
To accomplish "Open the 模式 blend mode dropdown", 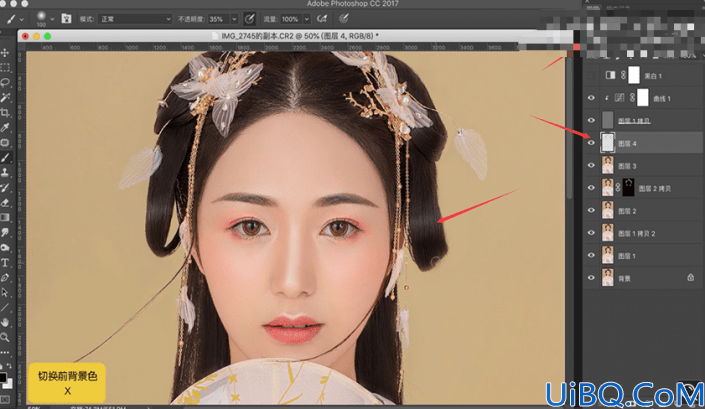I will pyautogui.click(x=135, y=19).
